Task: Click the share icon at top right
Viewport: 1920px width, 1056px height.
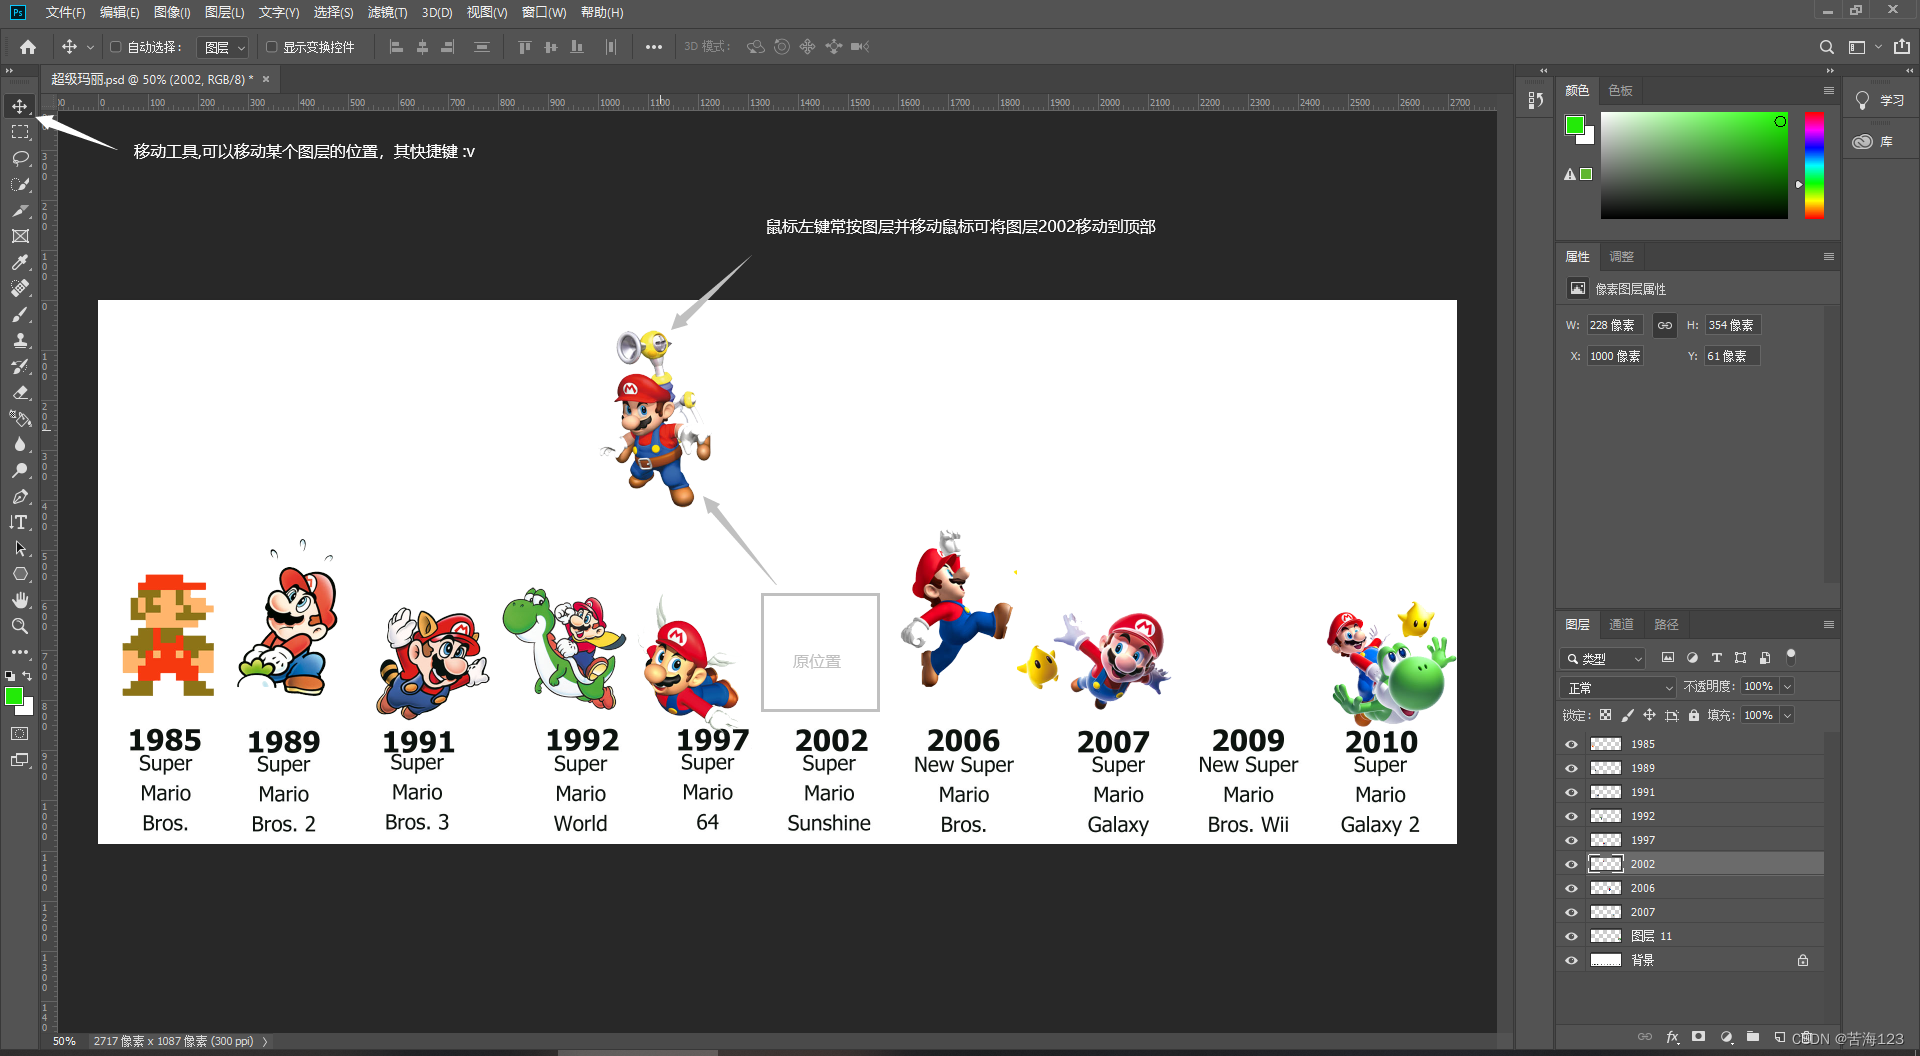Action: point(1902,47)
